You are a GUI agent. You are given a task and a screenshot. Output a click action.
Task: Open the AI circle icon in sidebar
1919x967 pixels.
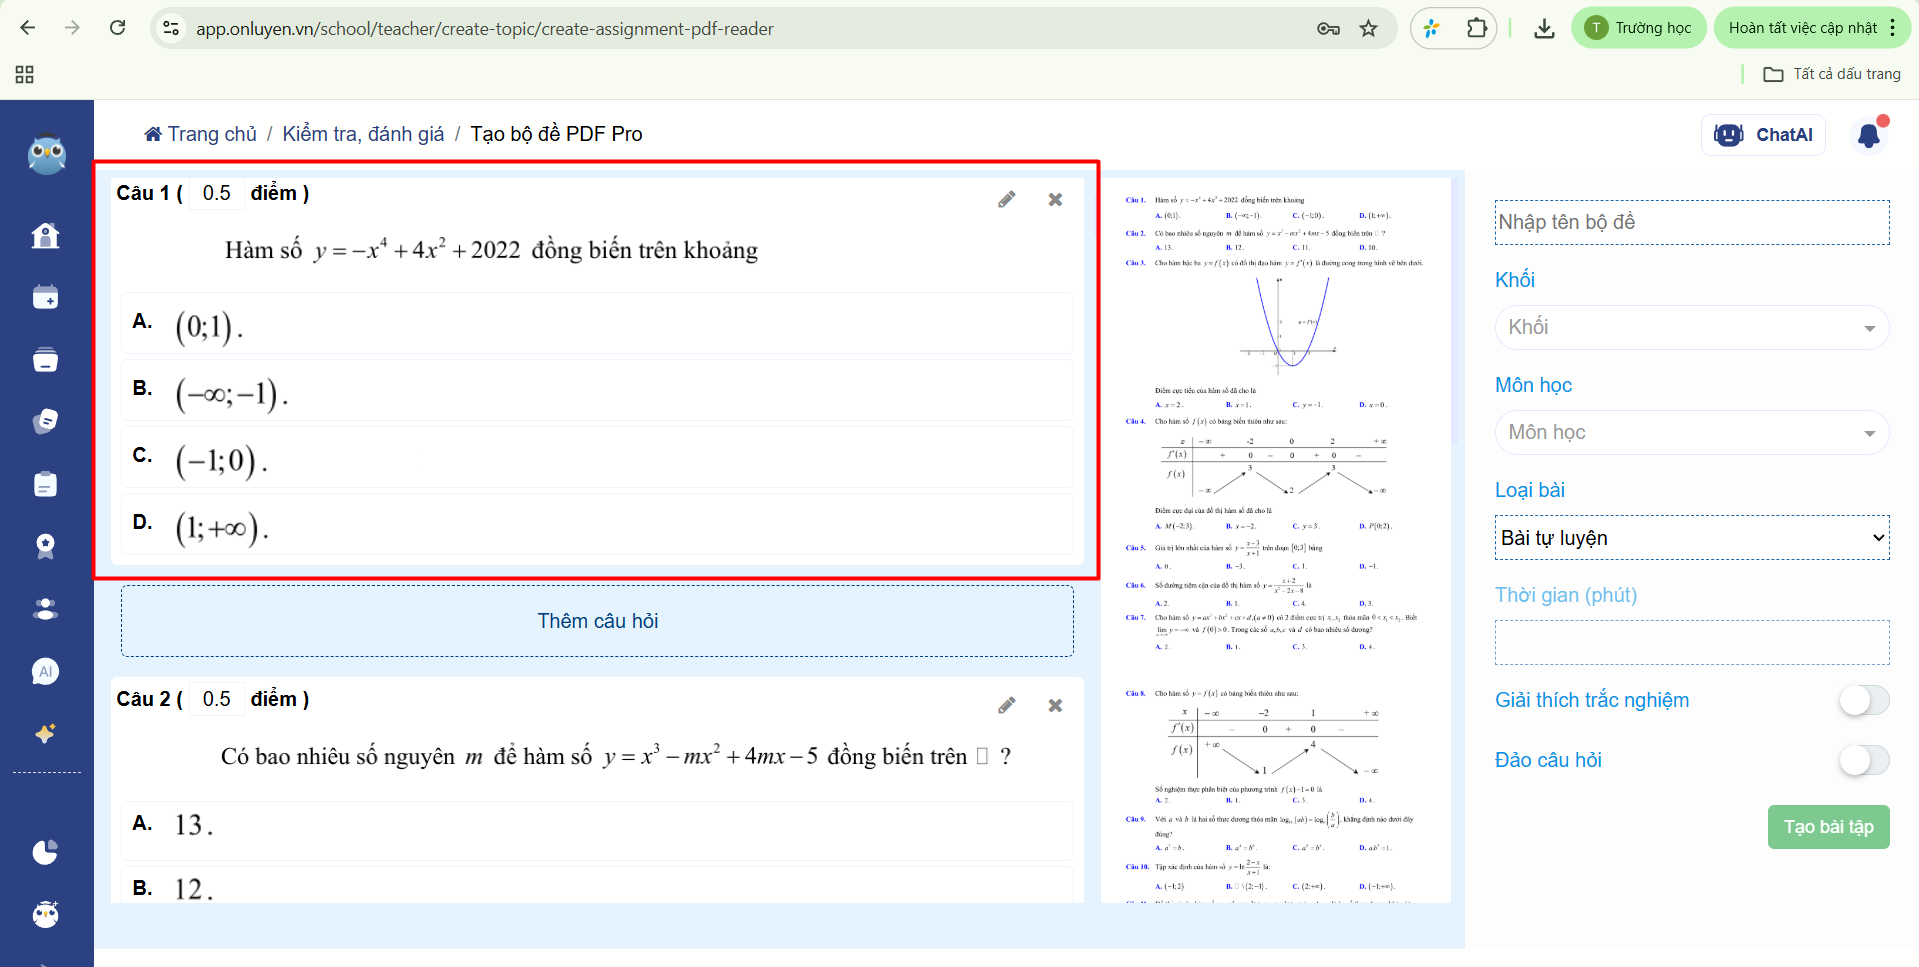pyautogui.click(x=45, y=672)
